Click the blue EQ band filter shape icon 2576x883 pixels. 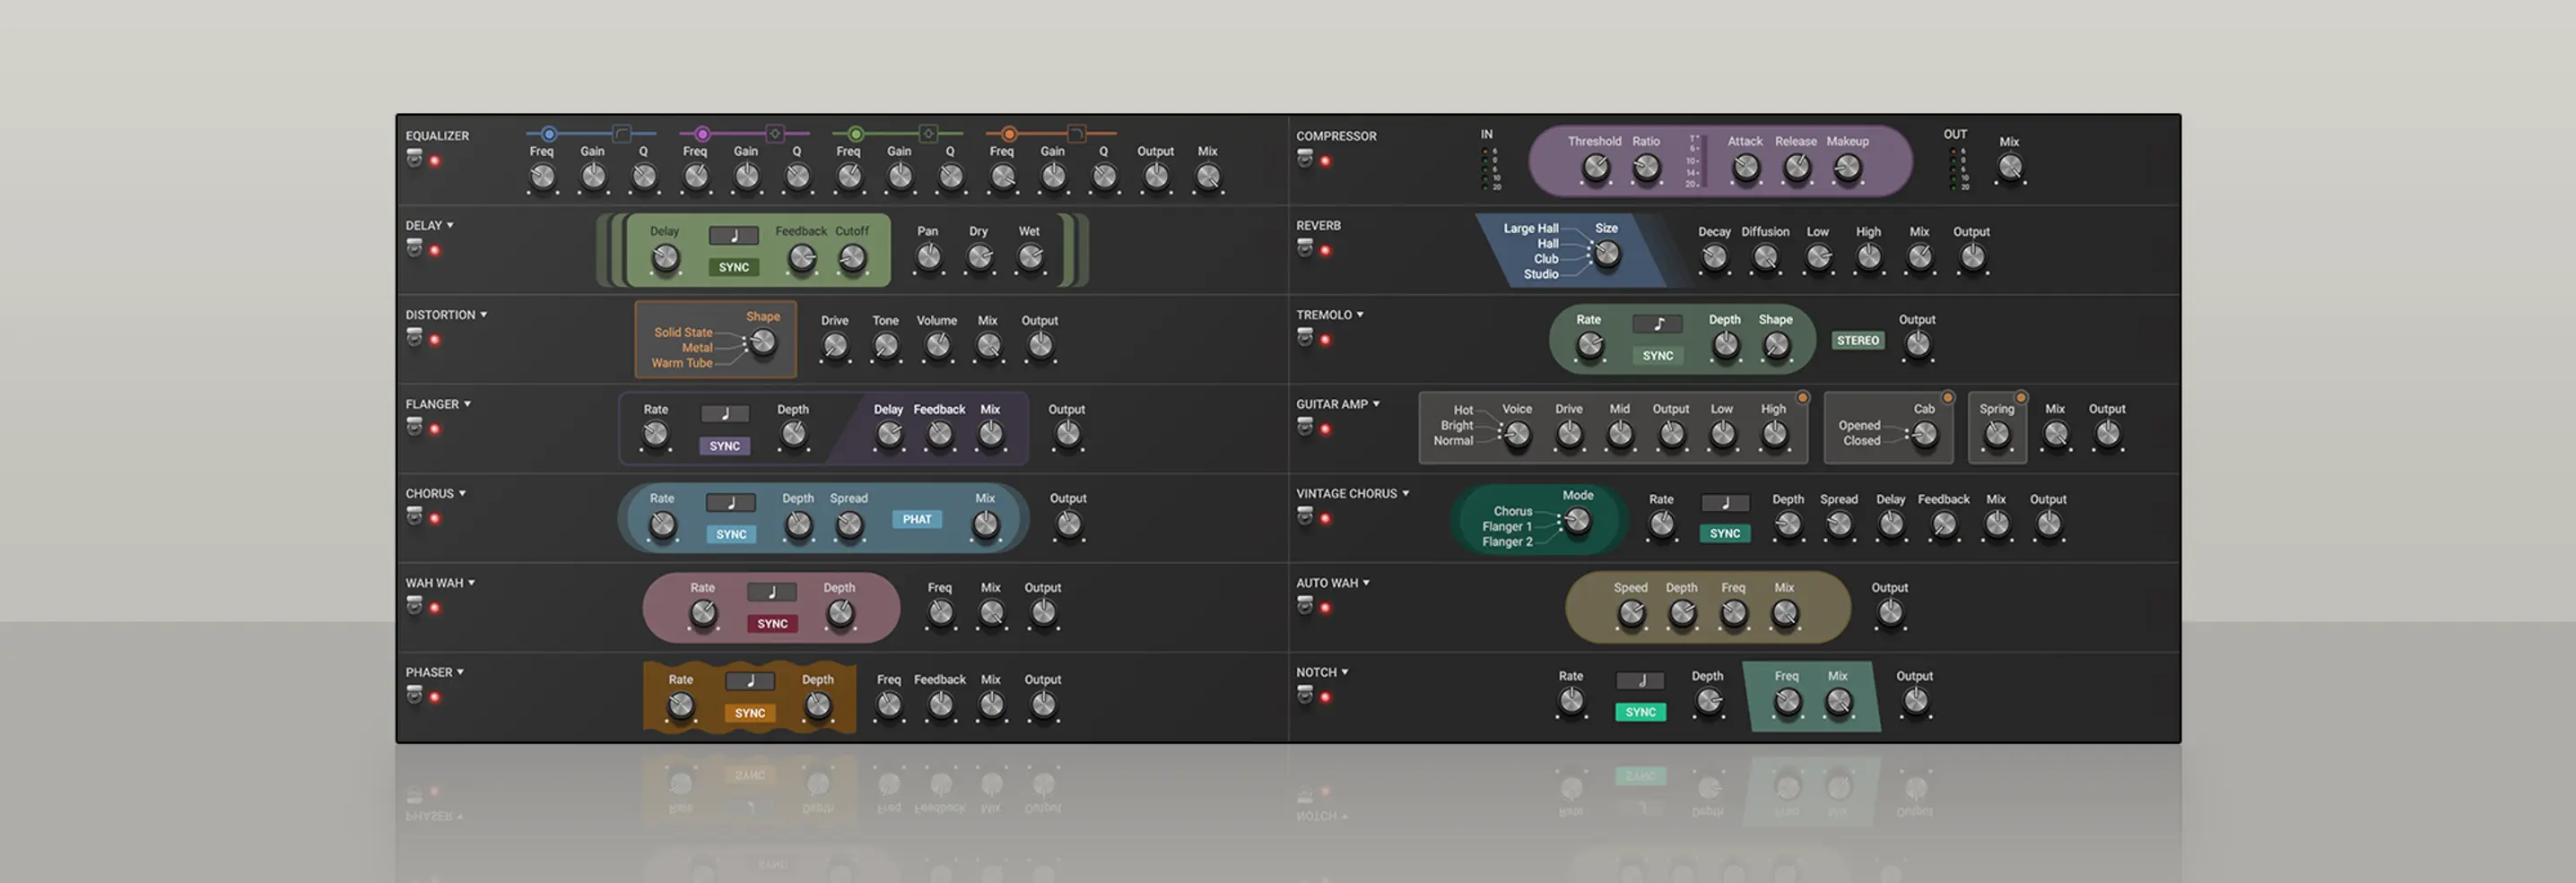(x=621, y=134)
